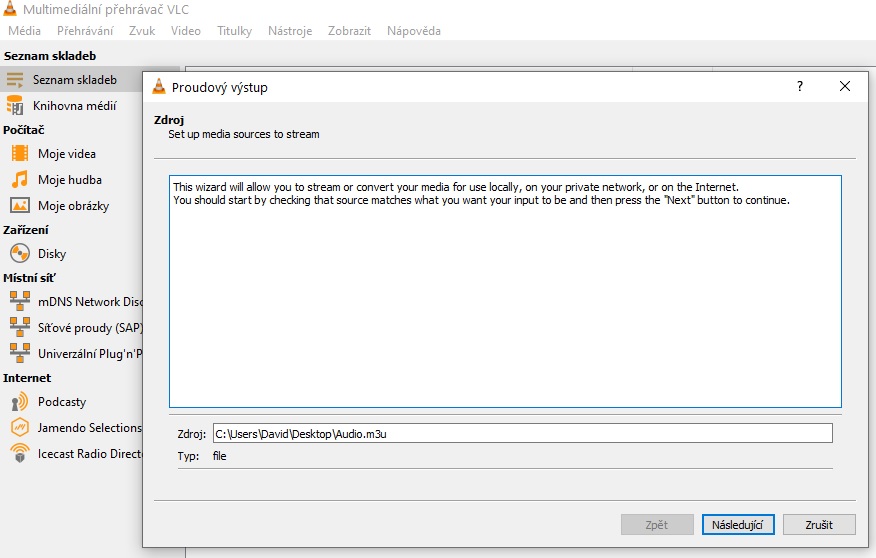Click the Následující button
Viewport: 876px width, 558px height.
pos(738,524)
